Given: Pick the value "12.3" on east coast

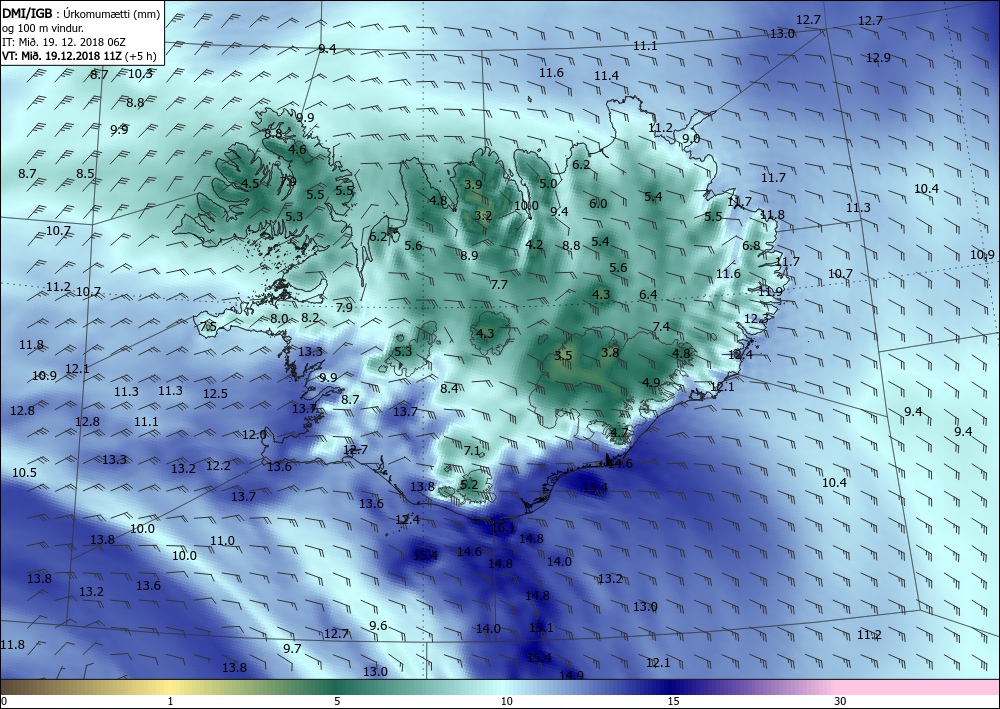Looking at the screenshot, I should click(756, 318).
